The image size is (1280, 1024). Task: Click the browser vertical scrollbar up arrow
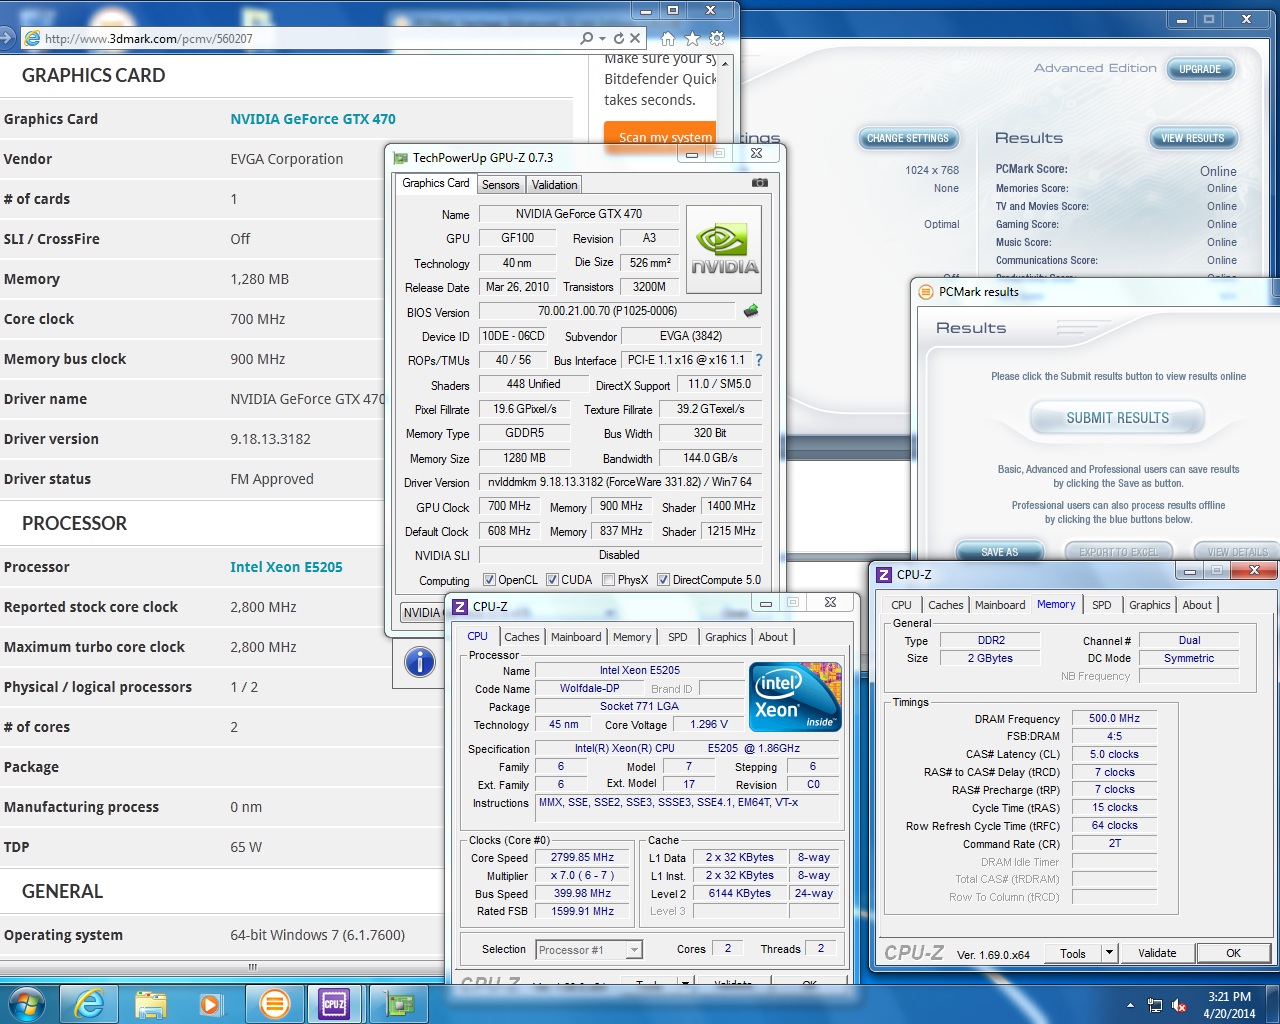pos(726,63)
